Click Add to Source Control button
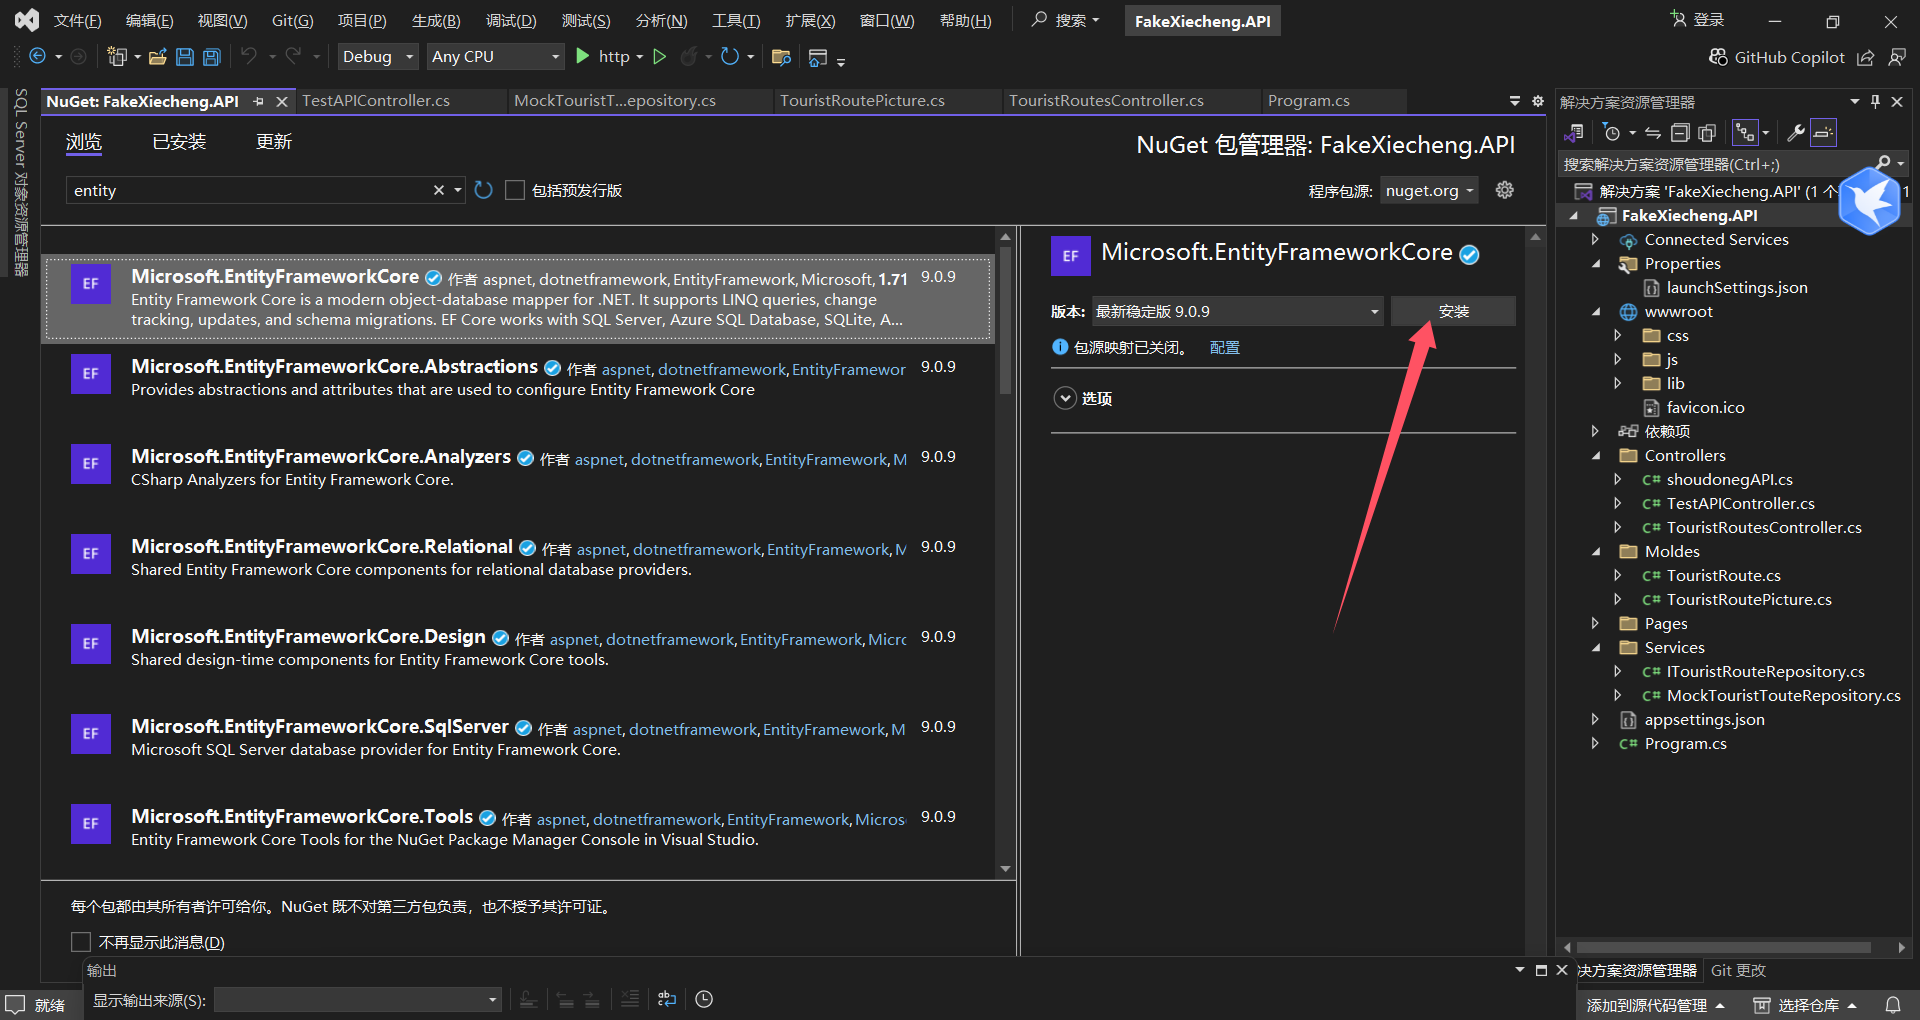 point(1655,1005)
